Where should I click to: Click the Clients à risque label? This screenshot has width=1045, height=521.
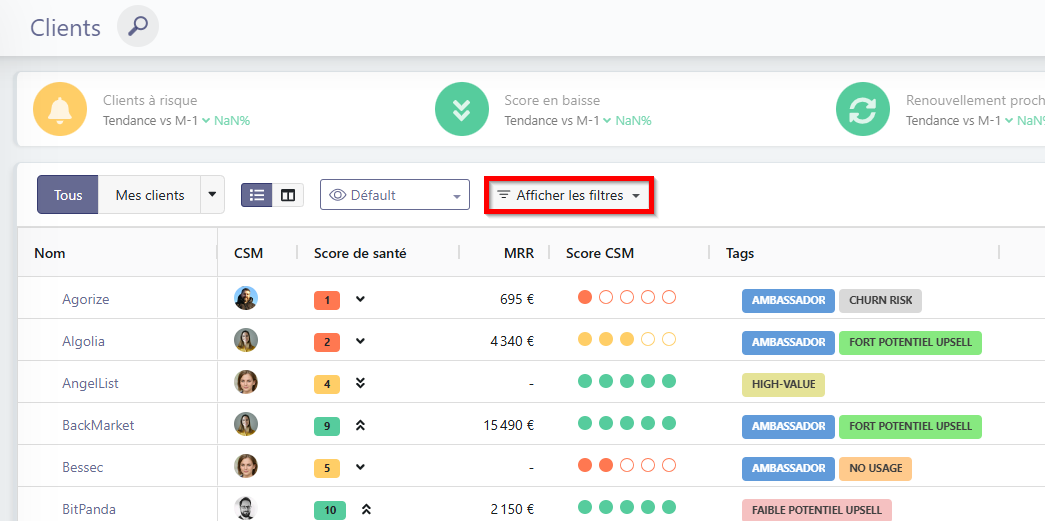(x=150, y=101)
